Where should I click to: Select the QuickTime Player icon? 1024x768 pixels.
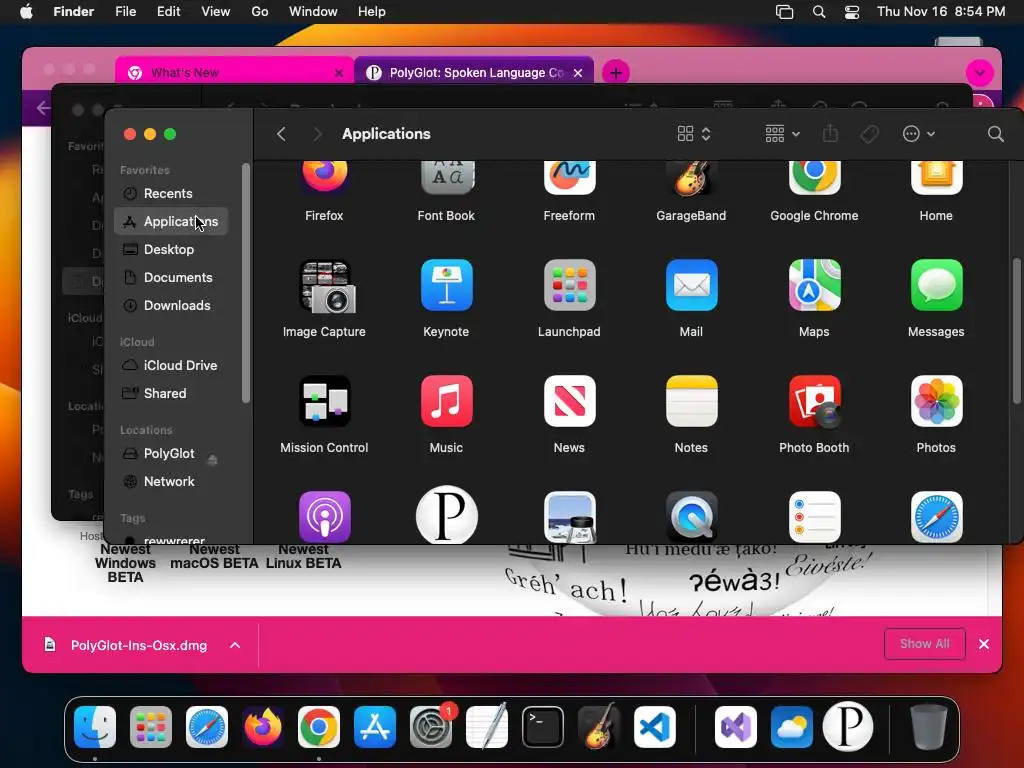691,517
